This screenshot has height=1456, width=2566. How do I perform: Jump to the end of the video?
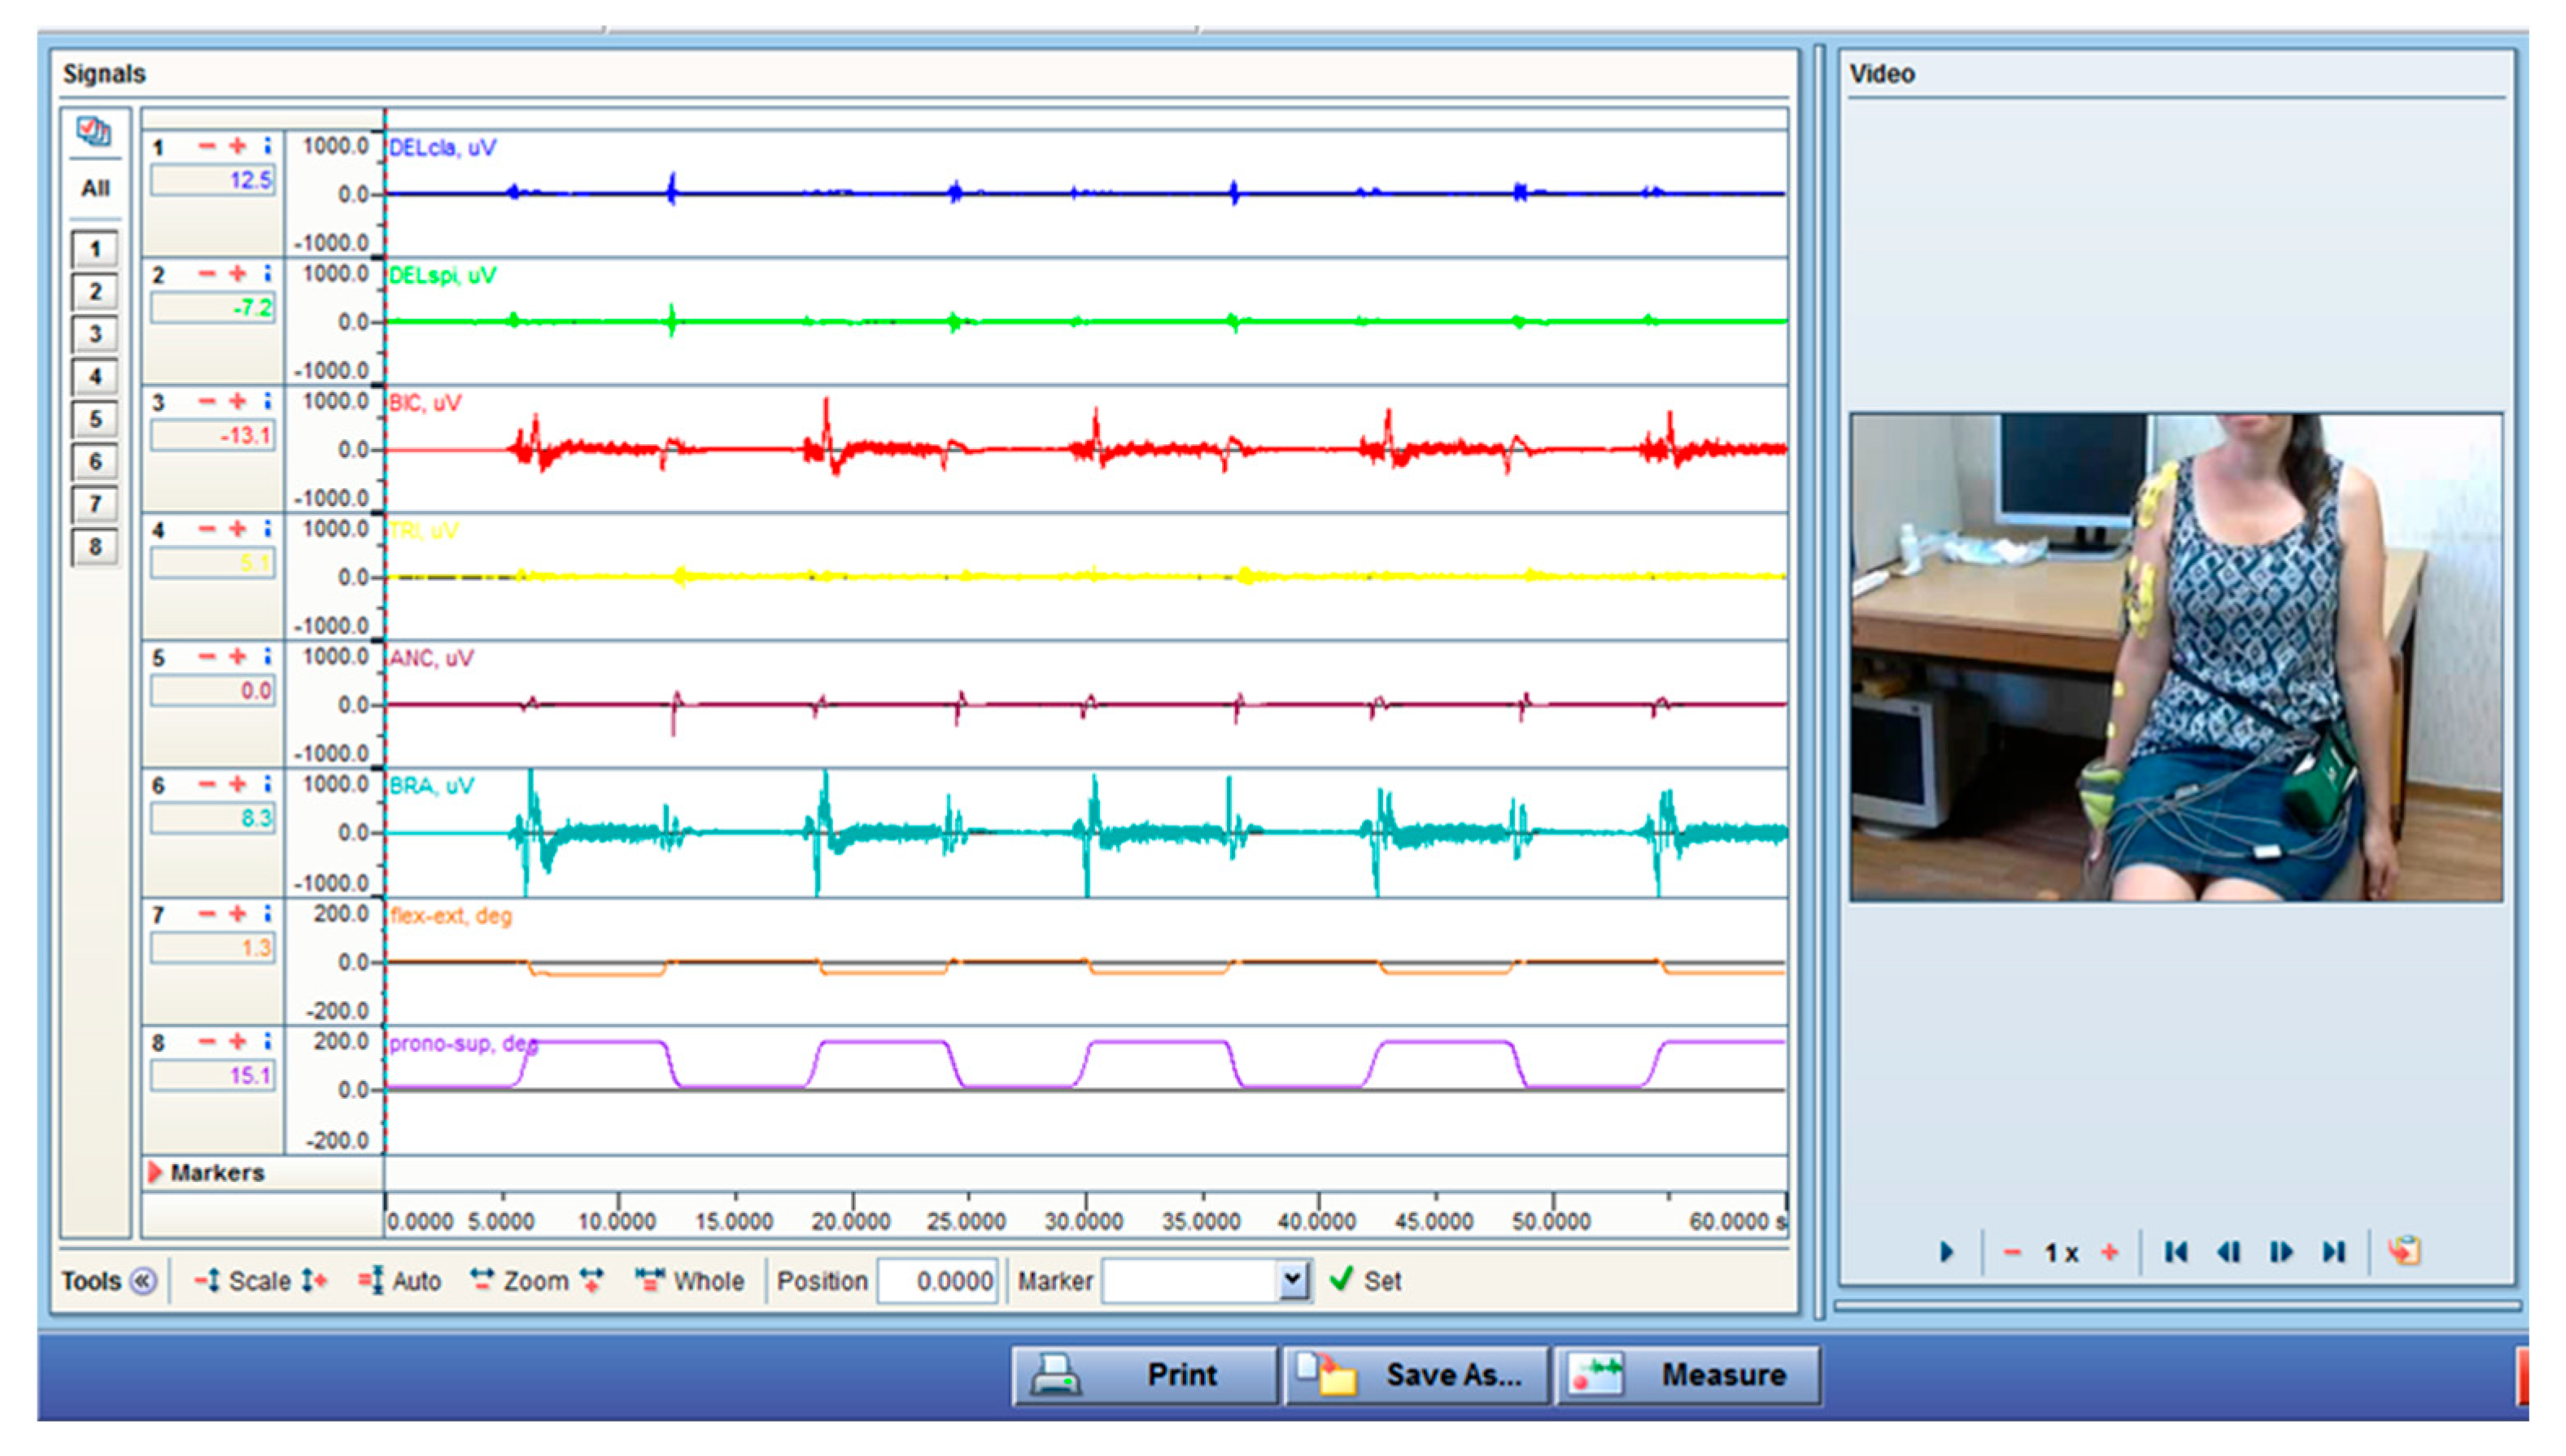(2333, 1252)
